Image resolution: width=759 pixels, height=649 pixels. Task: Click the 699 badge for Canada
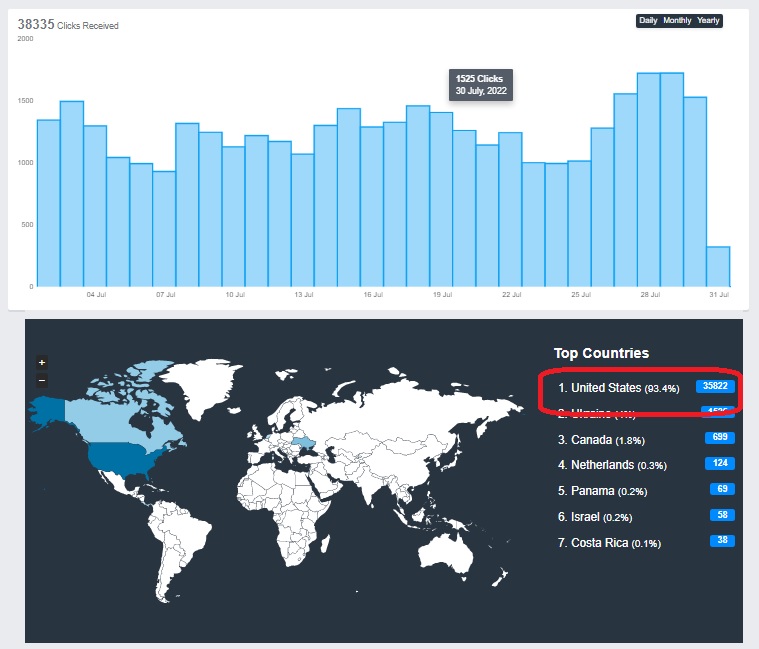[x=720, y=438]
